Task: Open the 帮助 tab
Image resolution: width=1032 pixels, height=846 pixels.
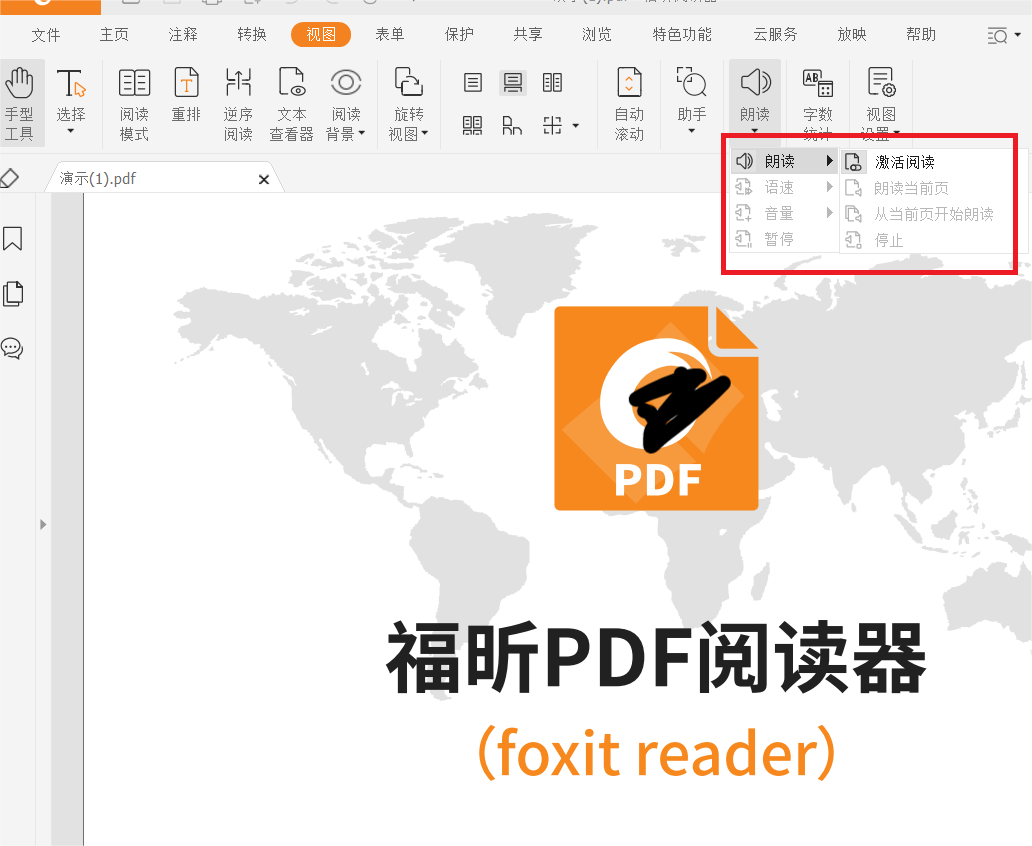Action: pyautogui.click(x=921, y=34)
